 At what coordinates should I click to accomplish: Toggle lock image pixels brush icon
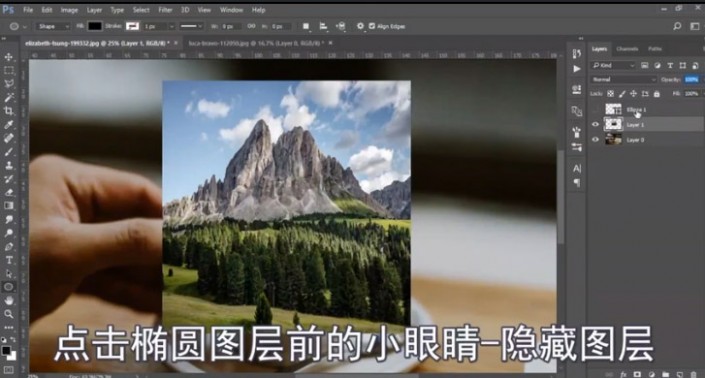point(622,93)
